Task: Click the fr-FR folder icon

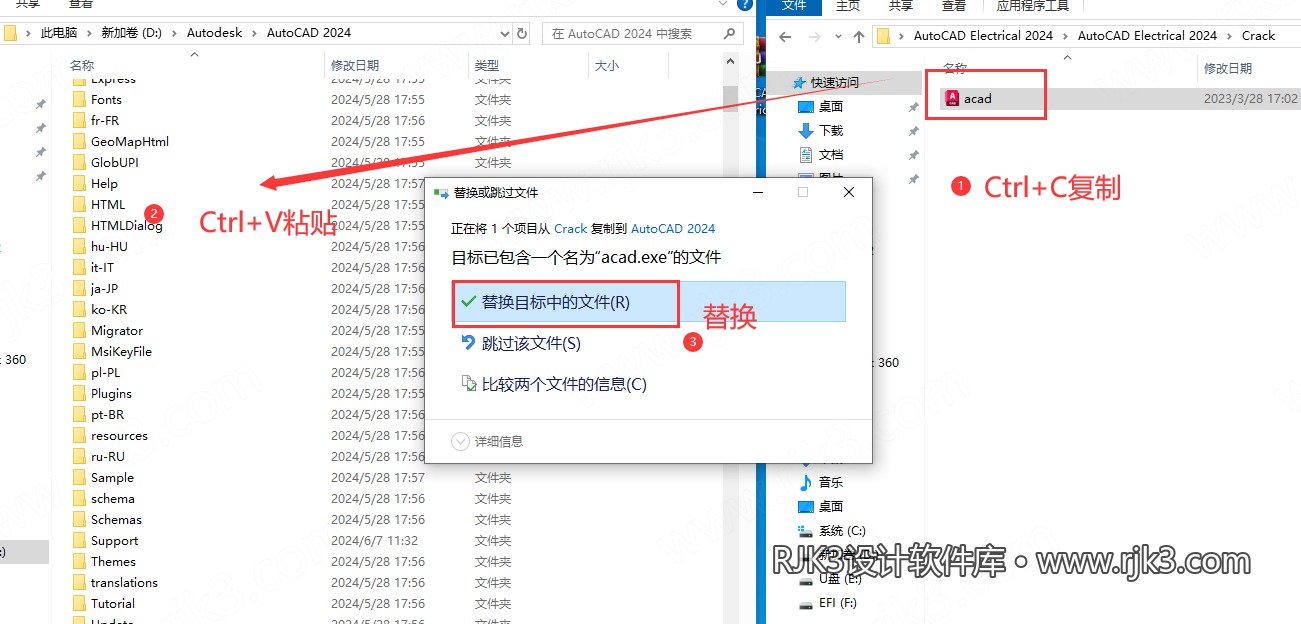Action: 79,120
